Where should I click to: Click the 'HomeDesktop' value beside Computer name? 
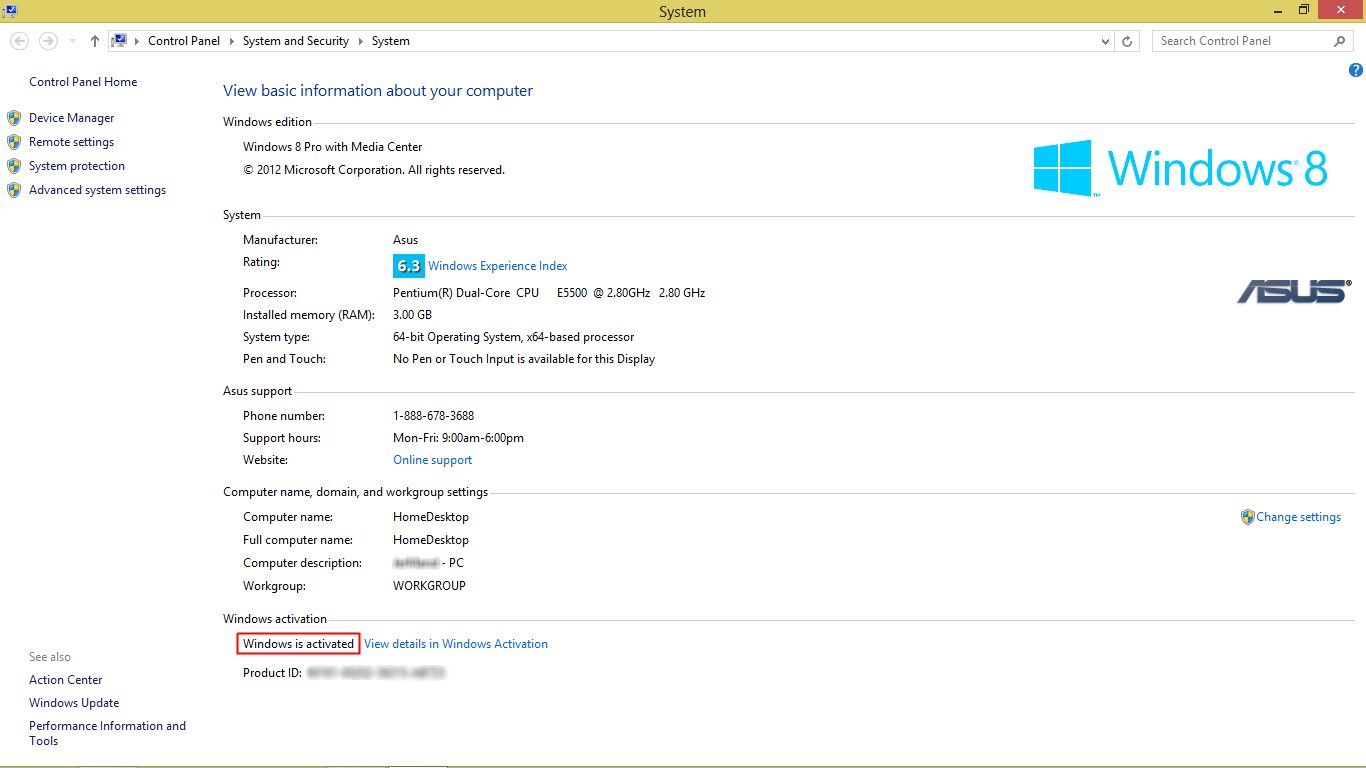[431, 517]
